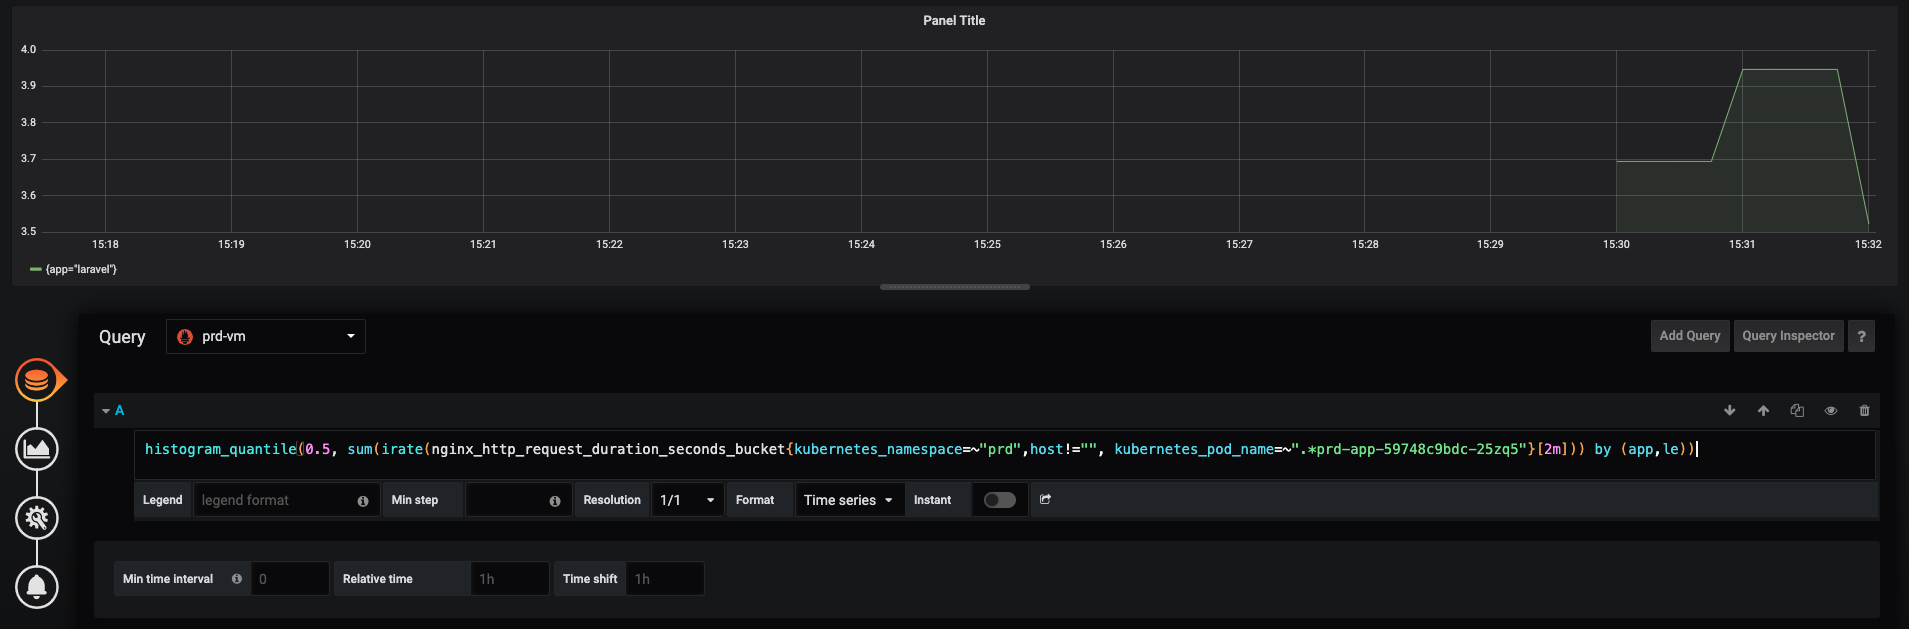The image size is (1909, 629).
Task: Toggle visibility of query A
Action: (1831, 411)
